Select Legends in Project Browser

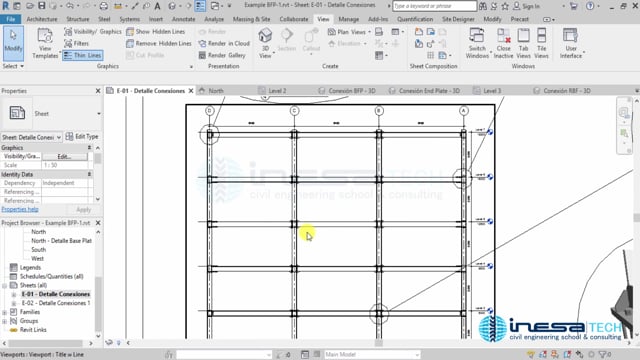[x=30, y=267]
